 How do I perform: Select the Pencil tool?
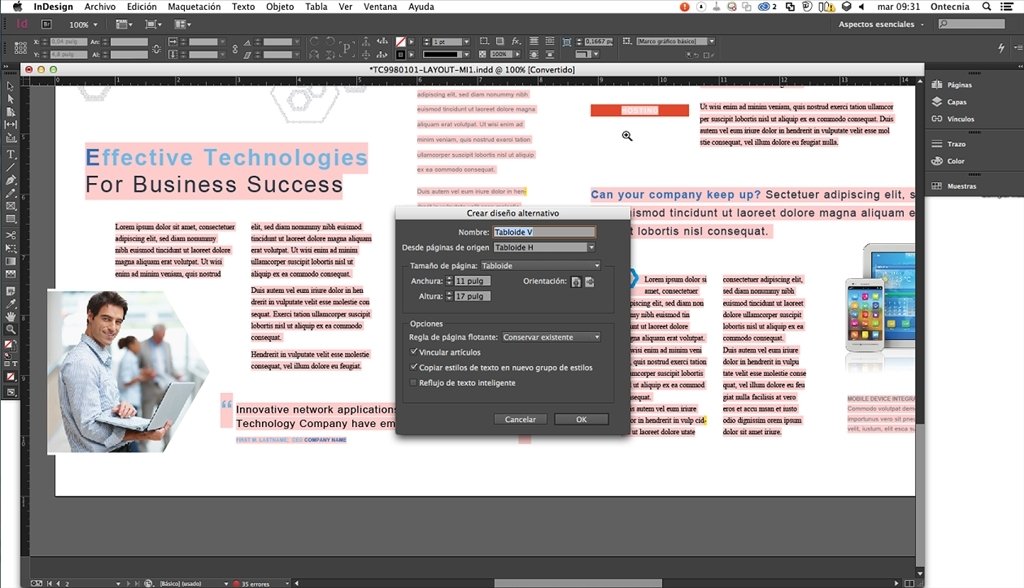(10, 193)
